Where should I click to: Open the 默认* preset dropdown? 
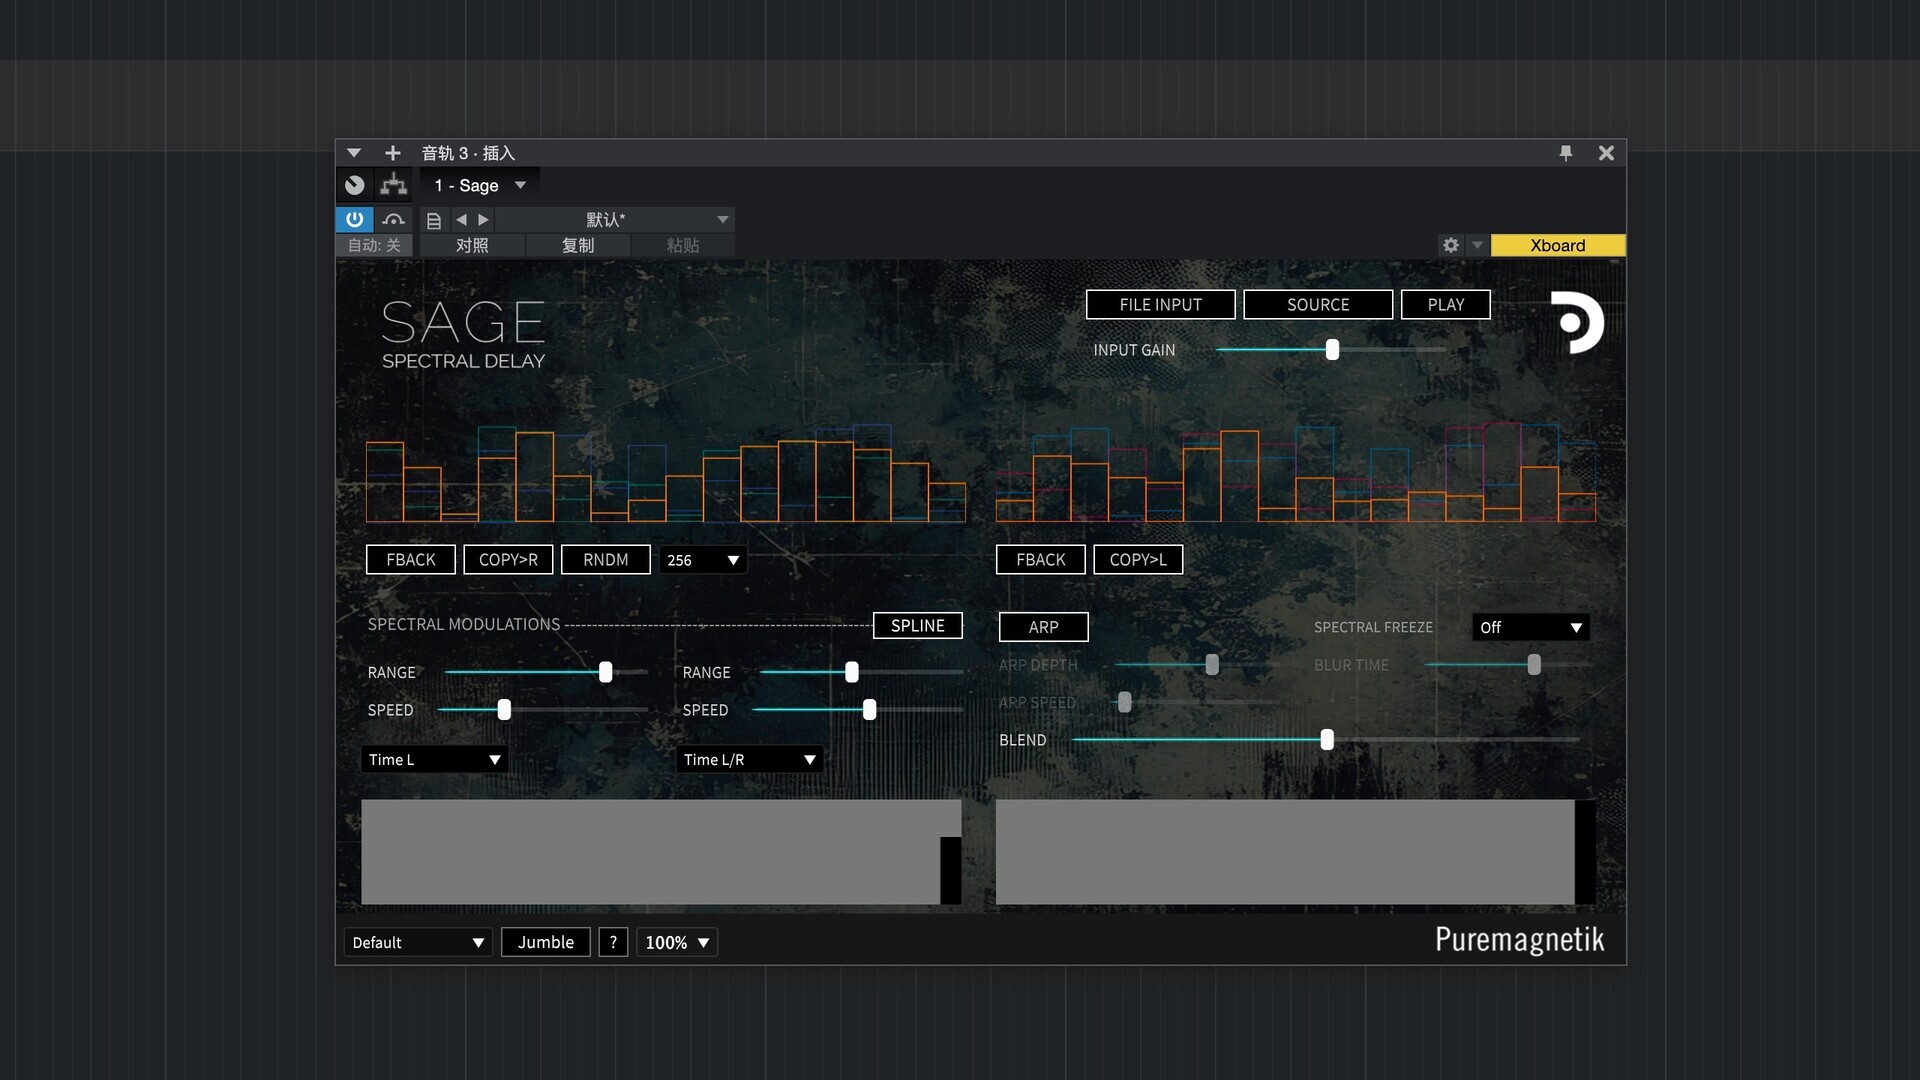(615, 219)
